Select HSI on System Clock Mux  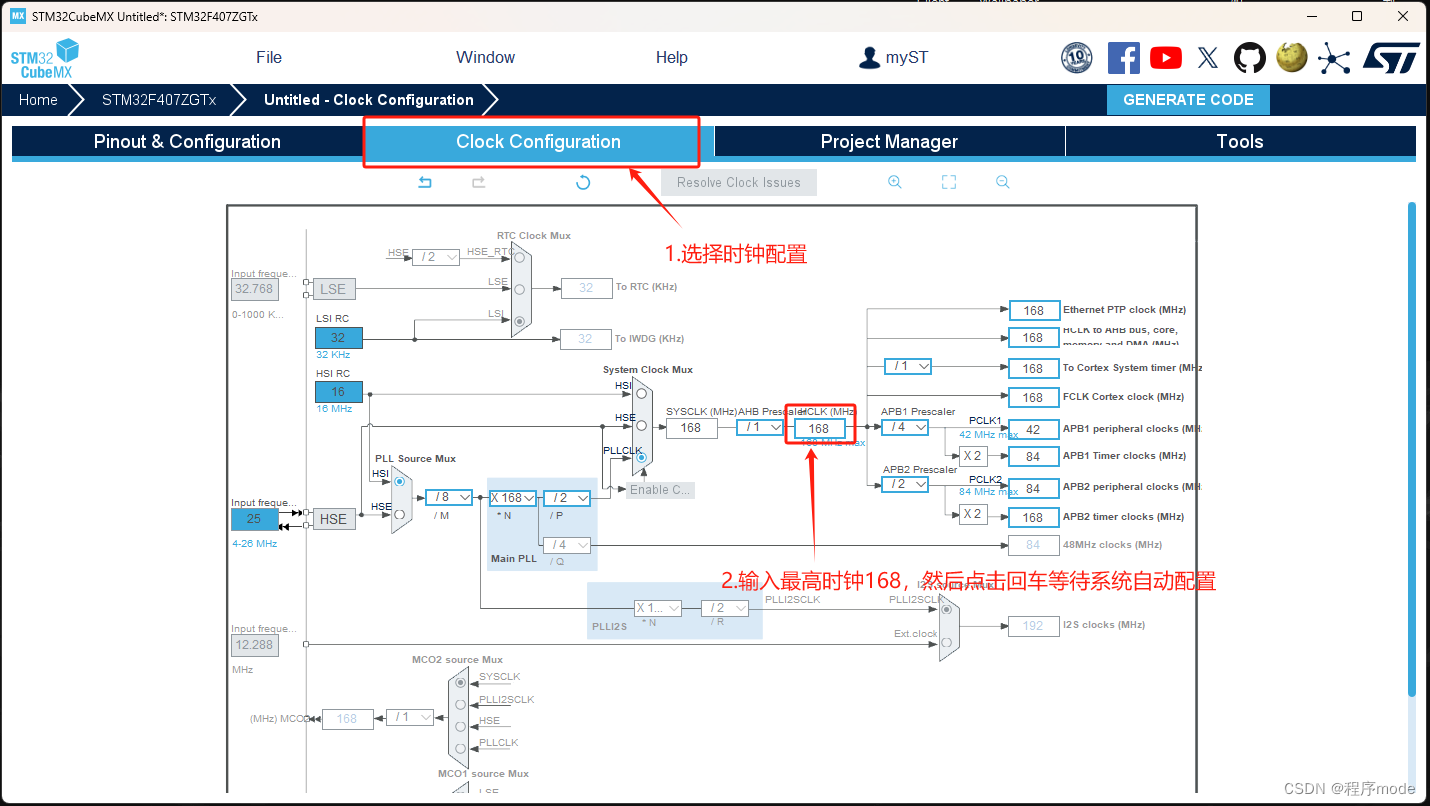(641, 393)
